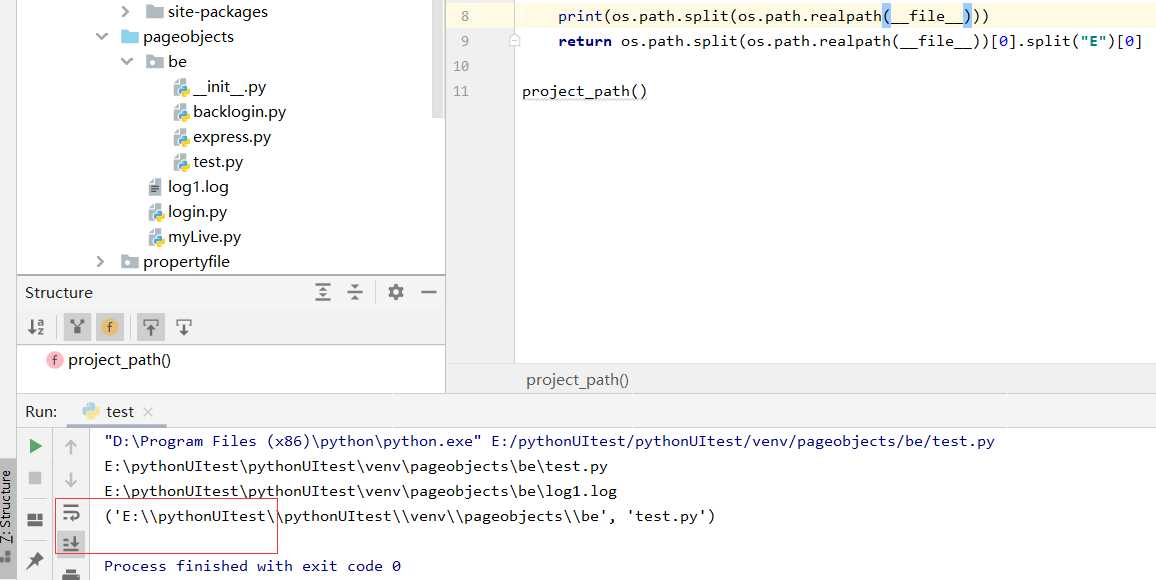Expand the site-packages folder
Screen dimensions: 1156x580
[125, 12]
